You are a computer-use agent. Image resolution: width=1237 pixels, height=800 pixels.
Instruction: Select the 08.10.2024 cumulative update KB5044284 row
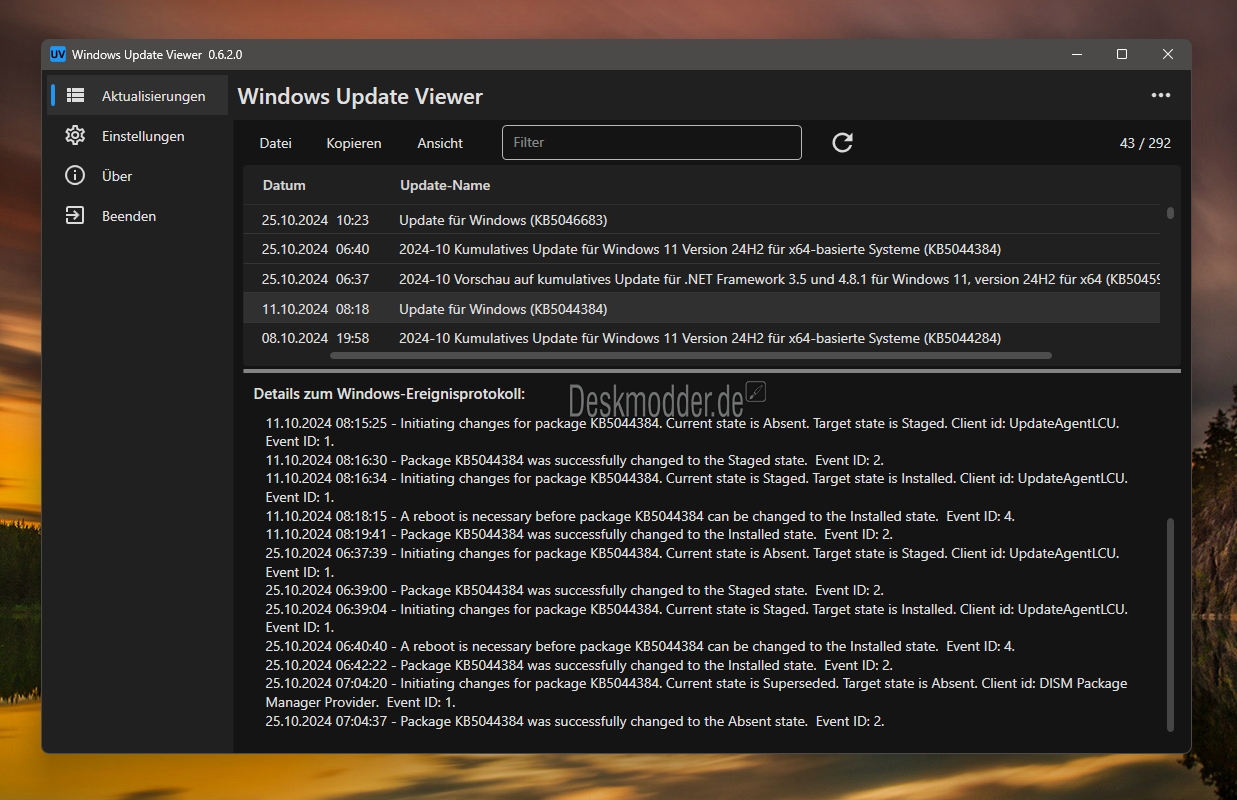click(x=702, y=338)
